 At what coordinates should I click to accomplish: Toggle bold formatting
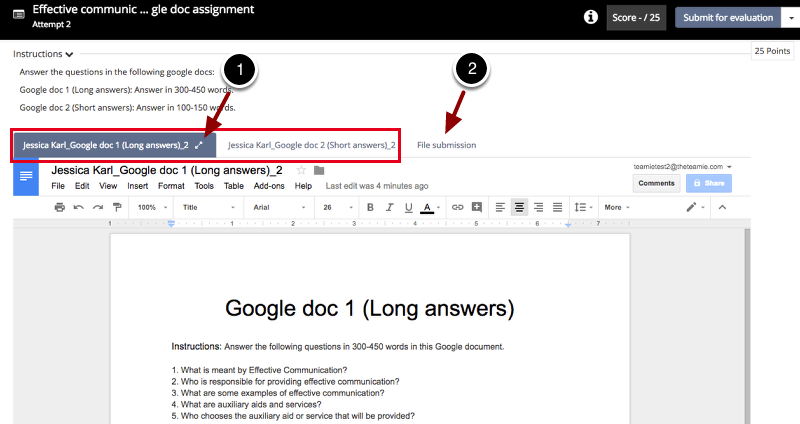pyautogui.click(x=370, y=207)
